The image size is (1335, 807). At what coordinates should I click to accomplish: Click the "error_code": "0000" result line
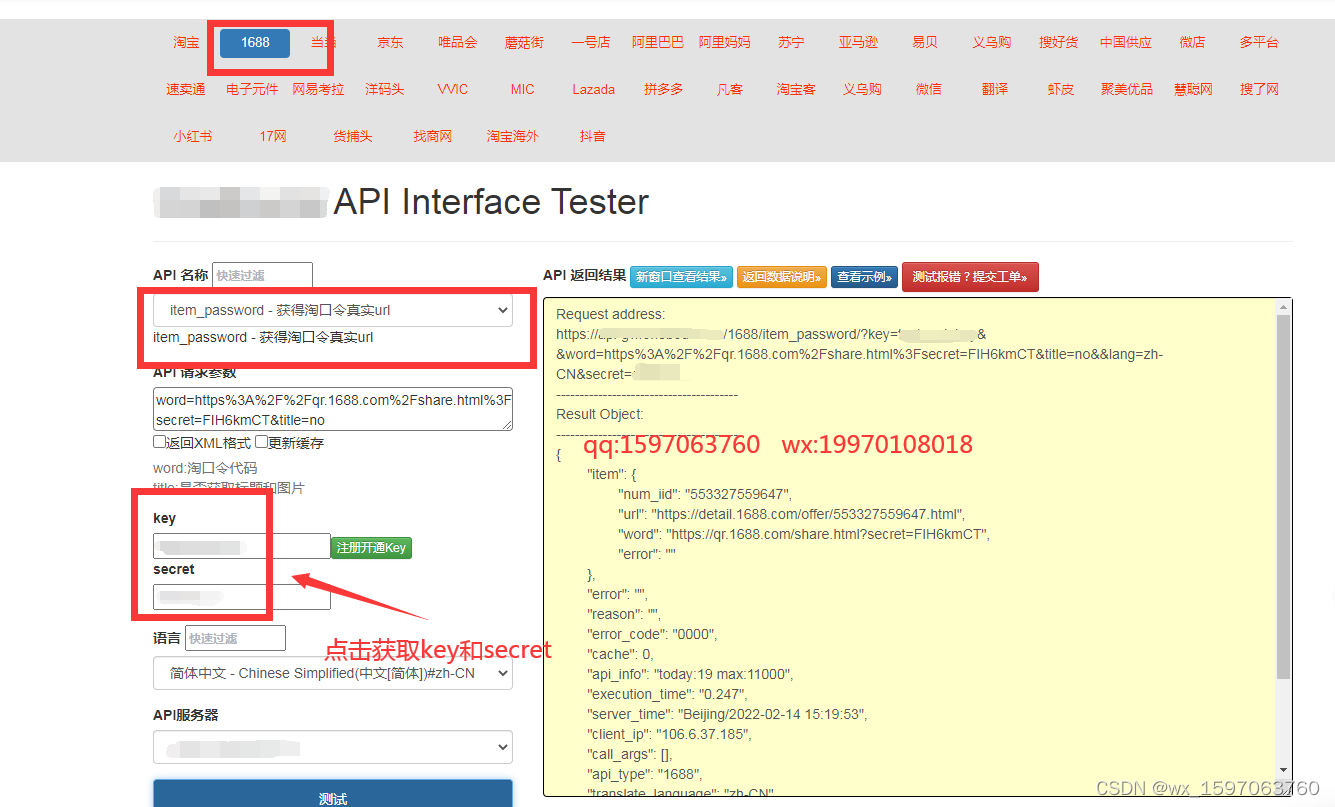pyautogui.click(x=652, y=634)
